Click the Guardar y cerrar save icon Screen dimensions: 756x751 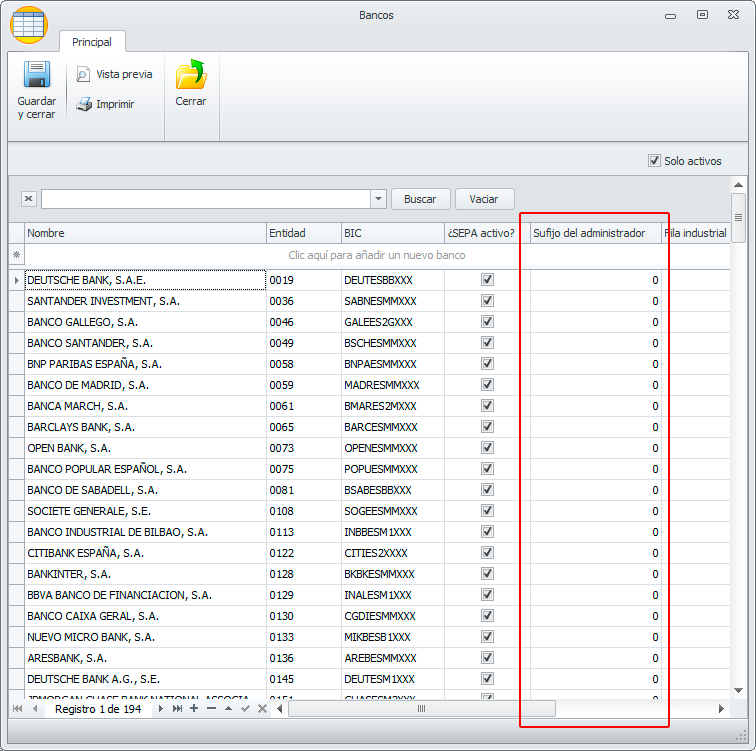tap(36, 76)
